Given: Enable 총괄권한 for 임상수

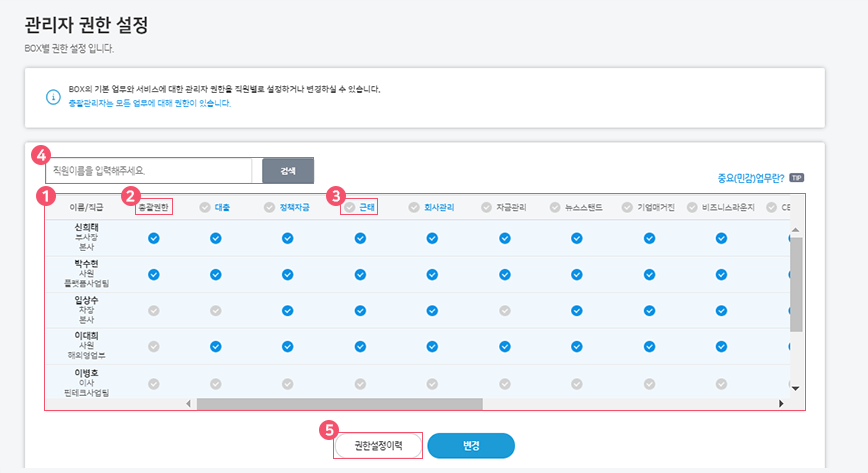Looking at the screenshot, I should [154, 310].
